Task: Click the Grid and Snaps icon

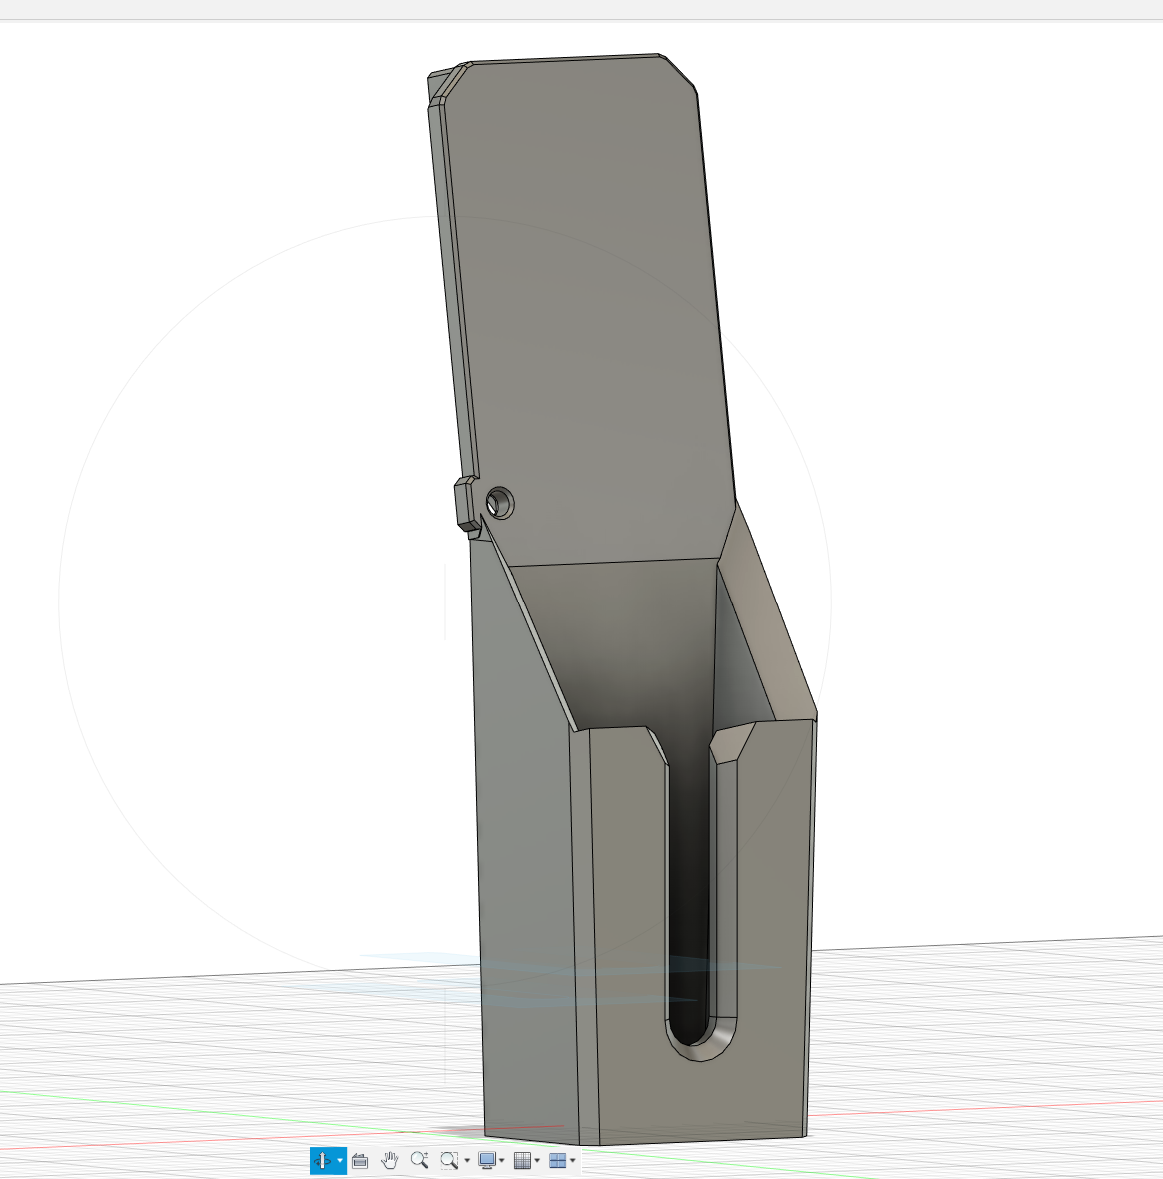Action: 523,1161
